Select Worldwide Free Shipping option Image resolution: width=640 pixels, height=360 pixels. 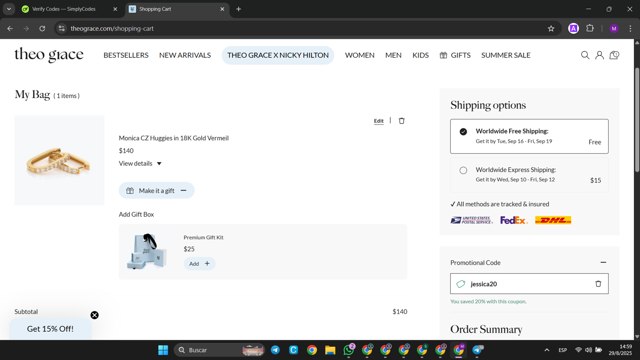point(529,136)
